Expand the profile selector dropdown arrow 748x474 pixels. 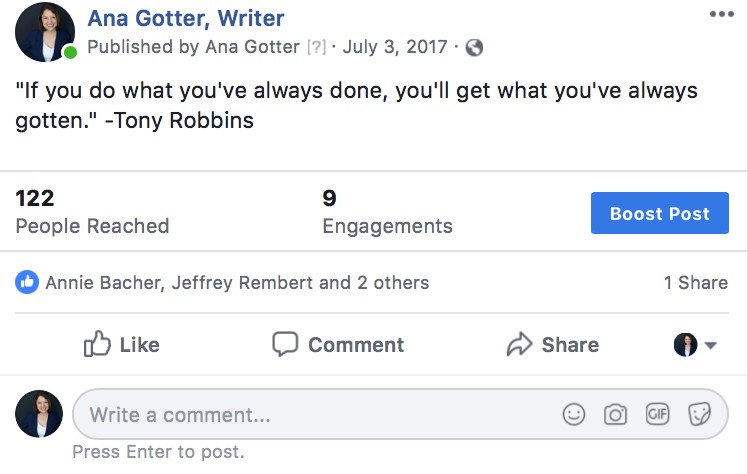tap(711, 346)
